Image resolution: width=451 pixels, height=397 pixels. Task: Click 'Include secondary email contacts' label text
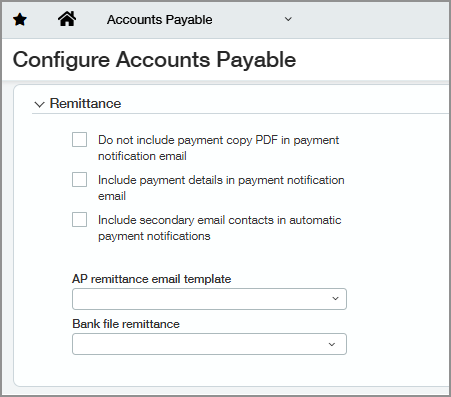coord(219,228)
